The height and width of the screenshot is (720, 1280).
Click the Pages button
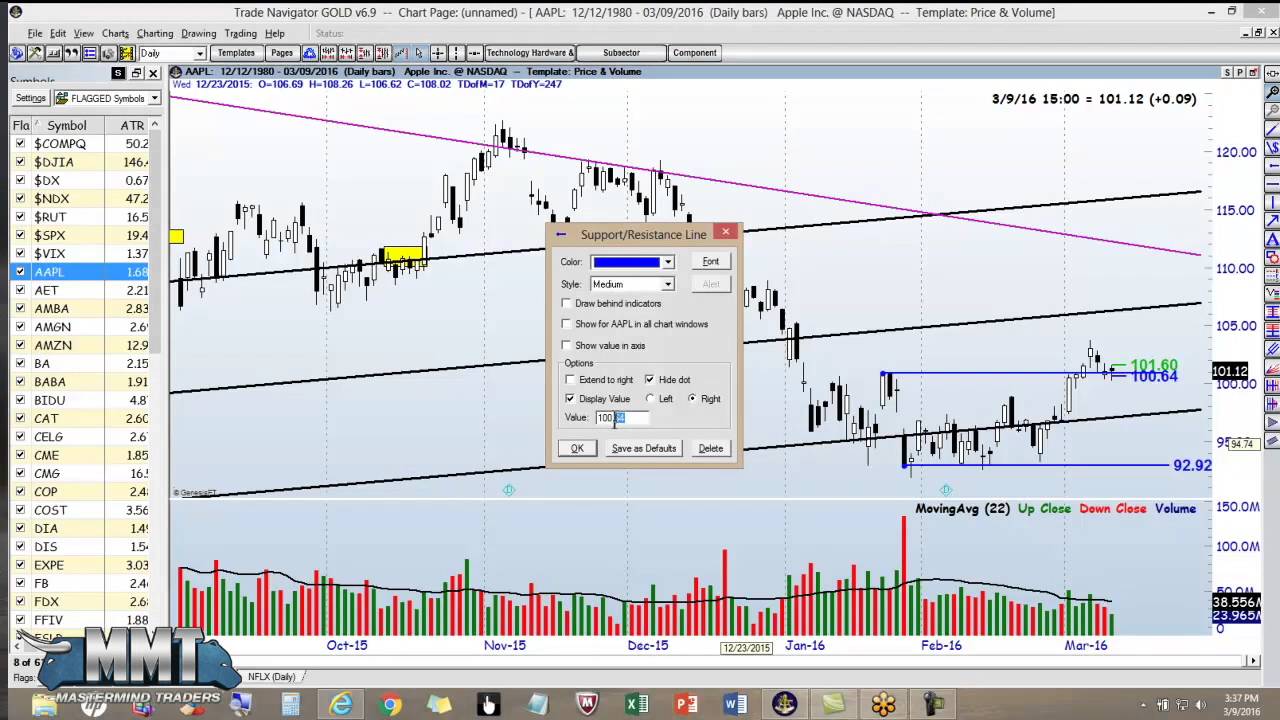tap(282, 52)
